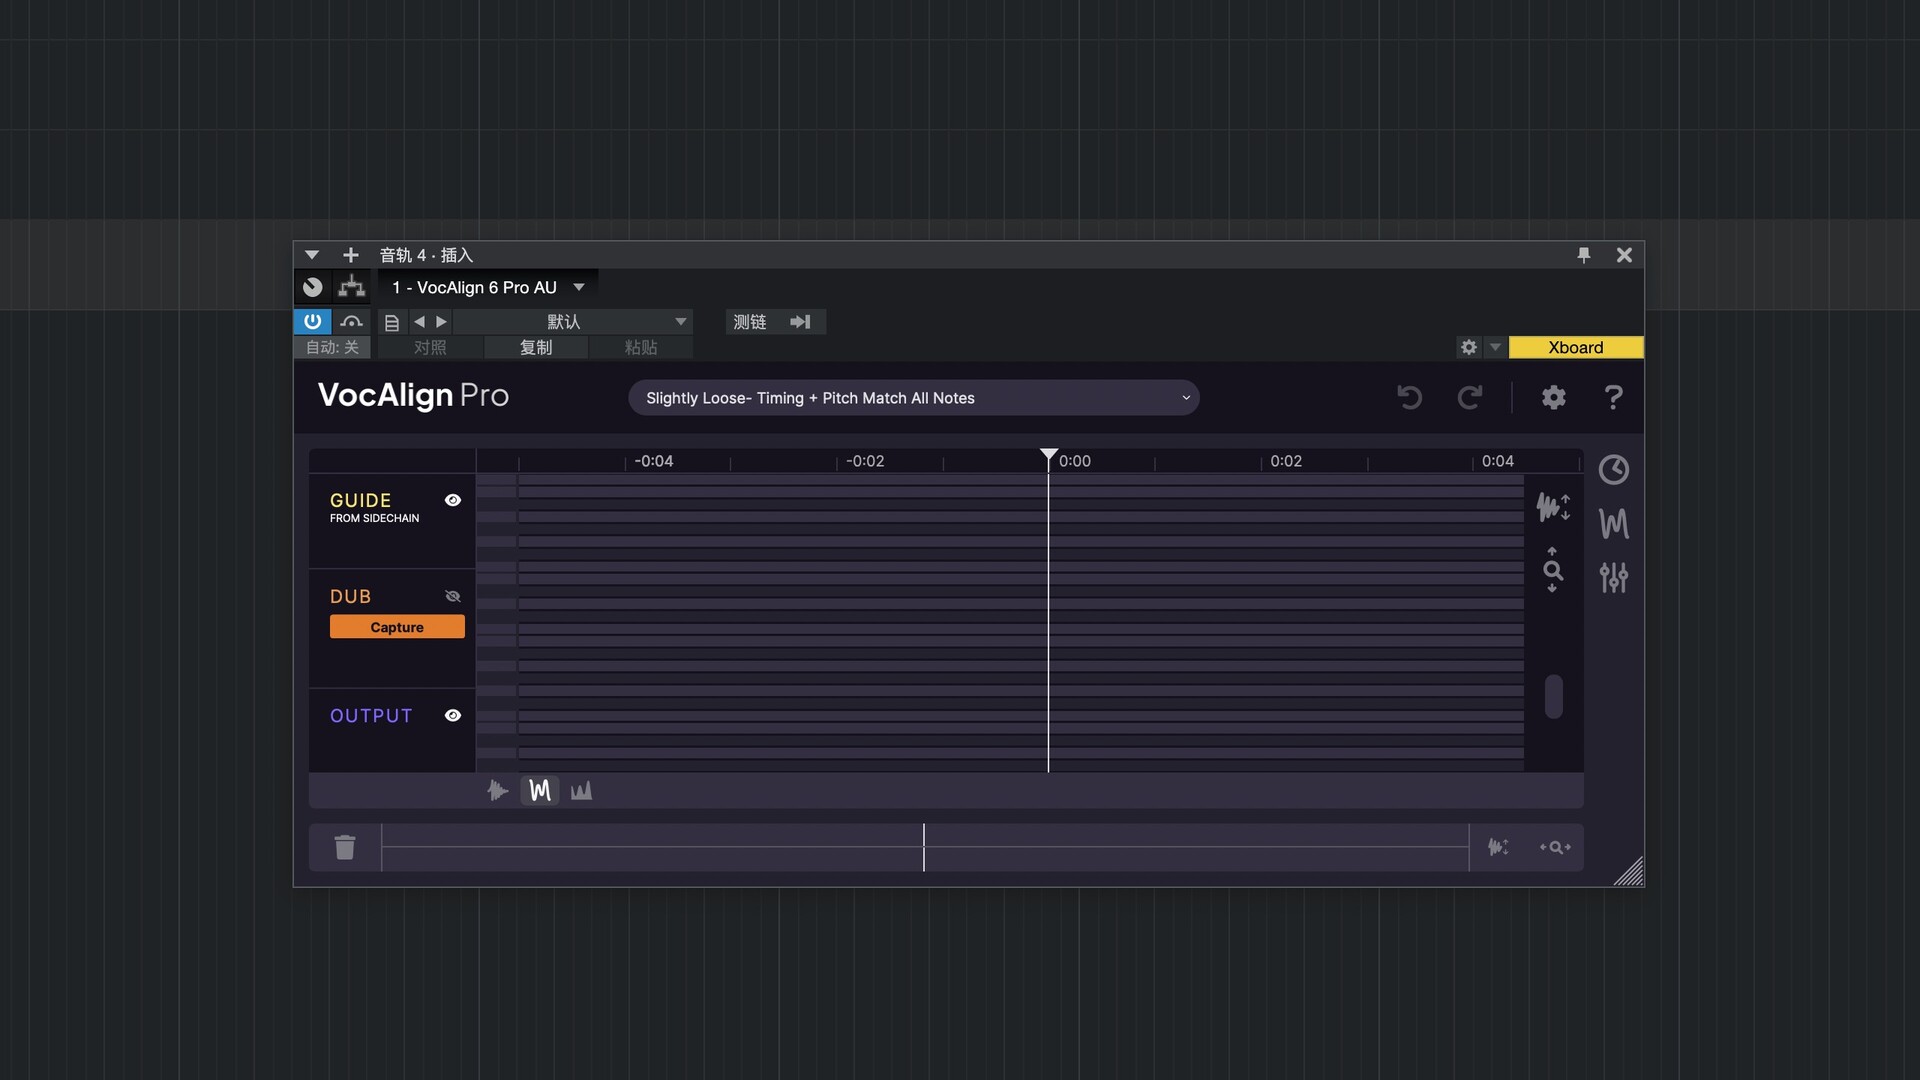The width and height of the screenshot is (1920, 1080).
Task: Toggle the OUTPUT track visibility eye
Action: click(x=453, y=716)
